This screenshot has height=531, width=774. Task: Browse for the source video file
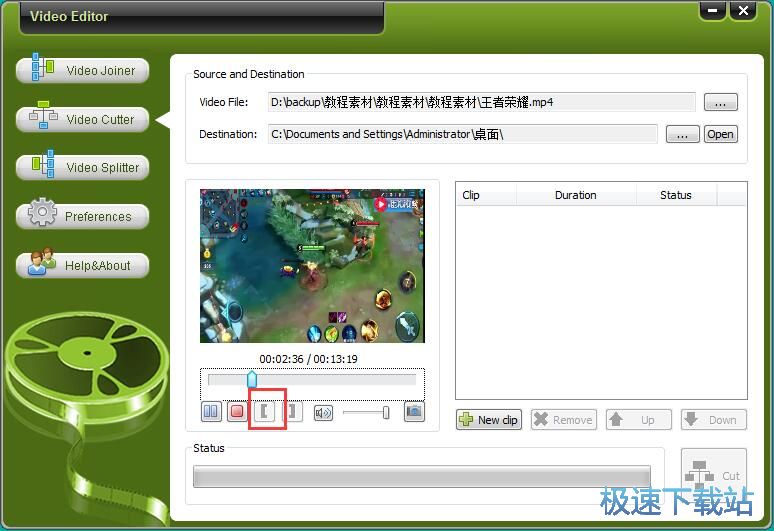(720, 102)
